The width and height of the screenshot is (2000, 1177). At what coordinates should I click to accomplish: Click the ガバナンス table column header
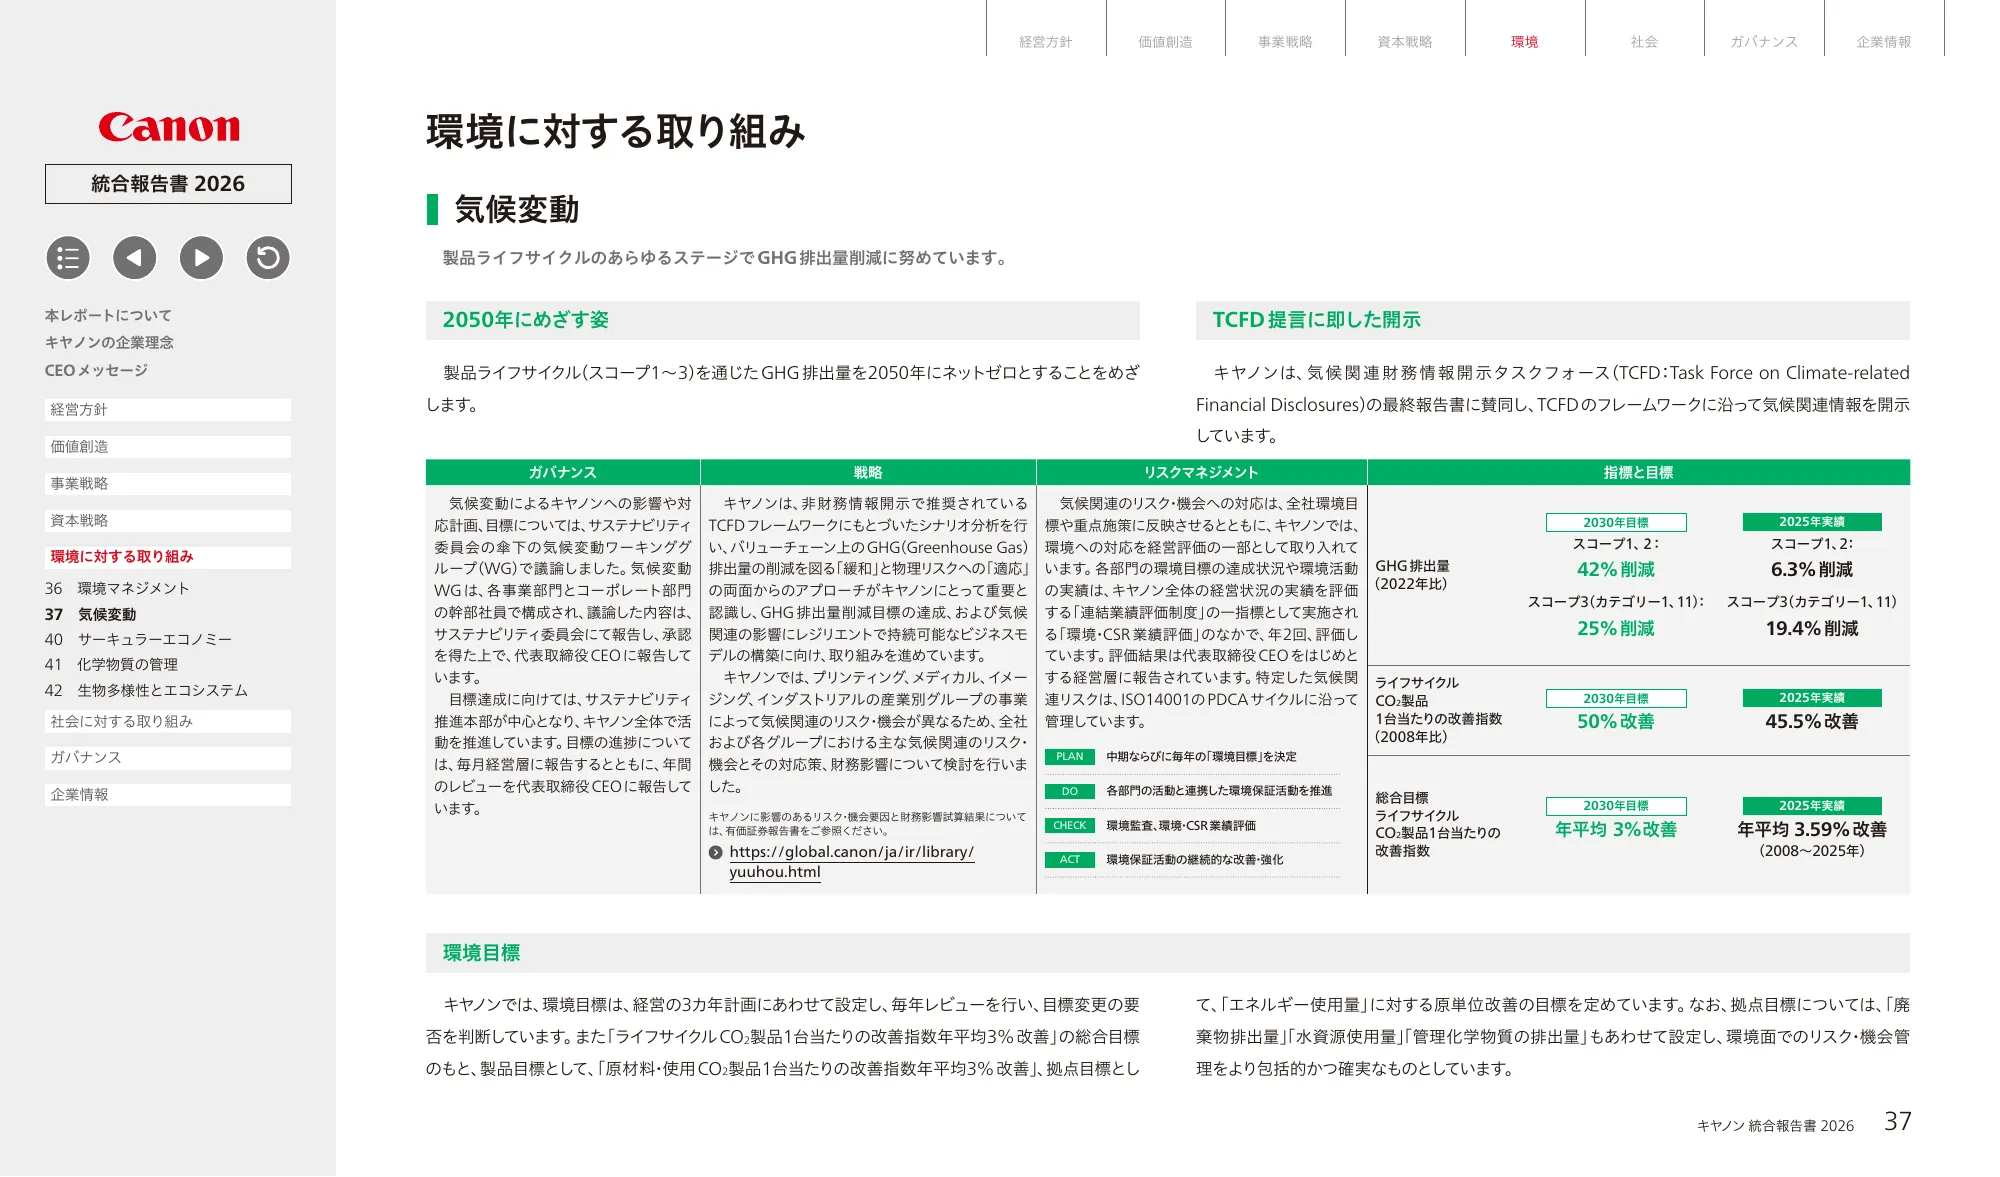click(x=562, y=472)
